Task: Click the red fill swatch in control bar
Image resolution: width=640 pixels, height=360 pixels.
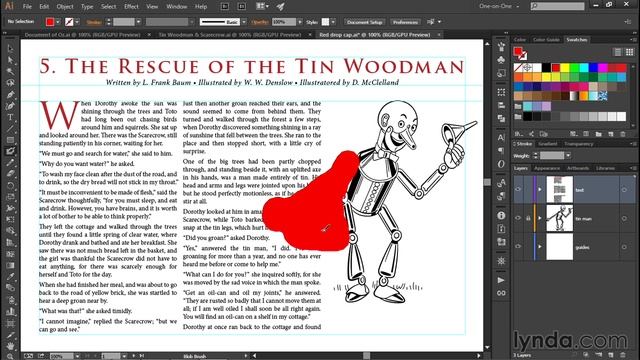Action: pyautogui.click(x=50, y=22)
